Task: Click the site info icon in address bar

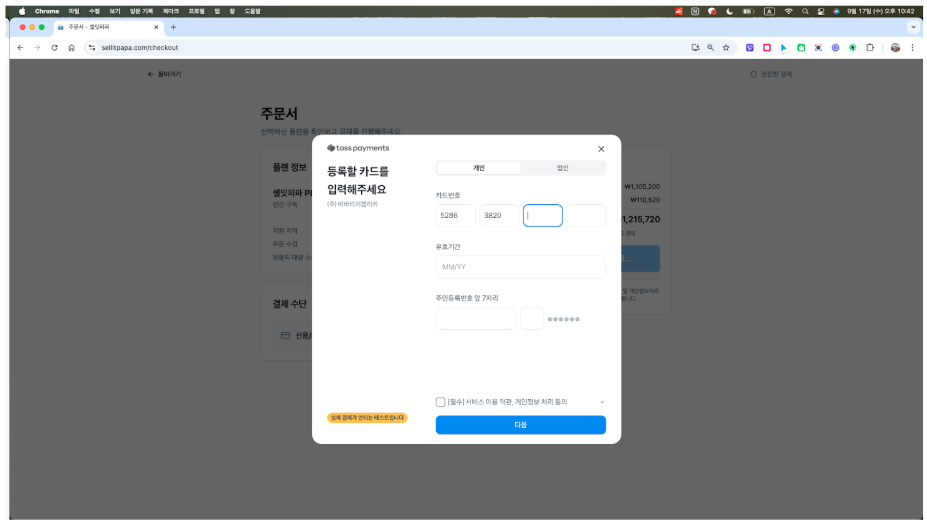Action: point(92,48)
